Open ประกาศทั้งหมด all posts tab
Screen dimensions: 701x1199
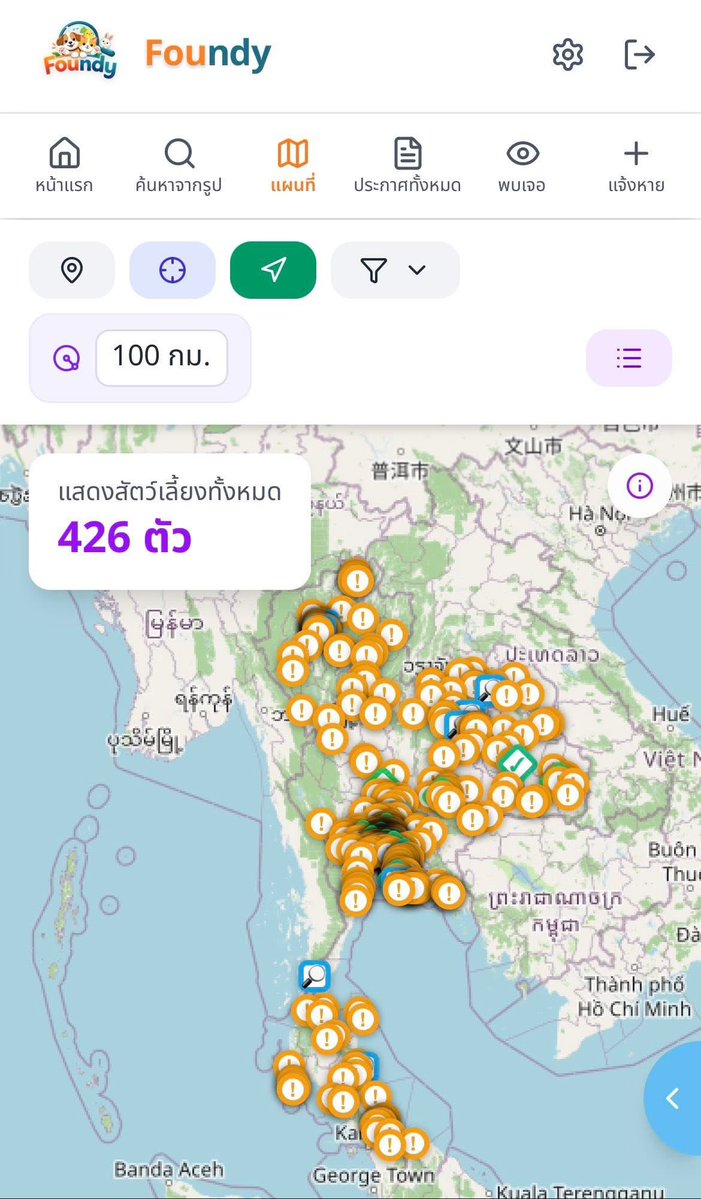(407, 166)
